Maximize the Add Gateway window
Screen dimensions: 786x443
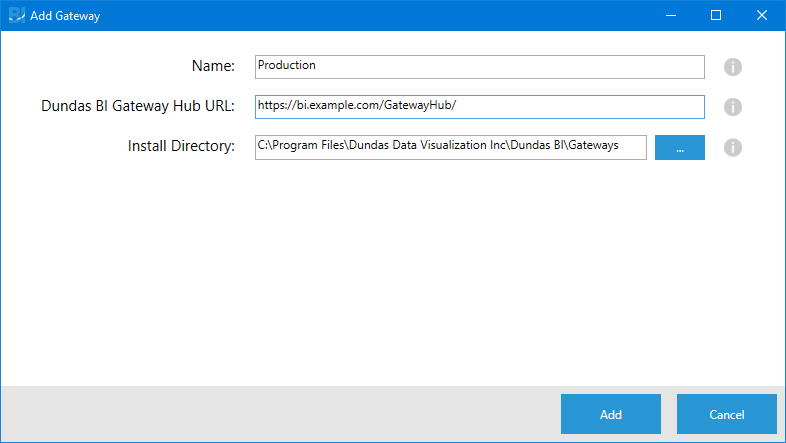716,16
